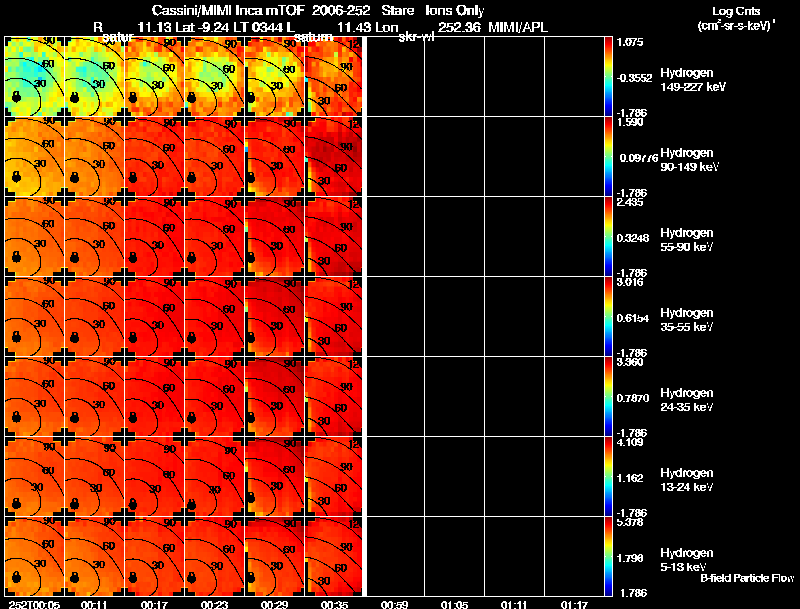Pick the Hydrogen 35-55 keV panel at 00:35
This screenshot has width=800, height=609.
click(334, 317)
